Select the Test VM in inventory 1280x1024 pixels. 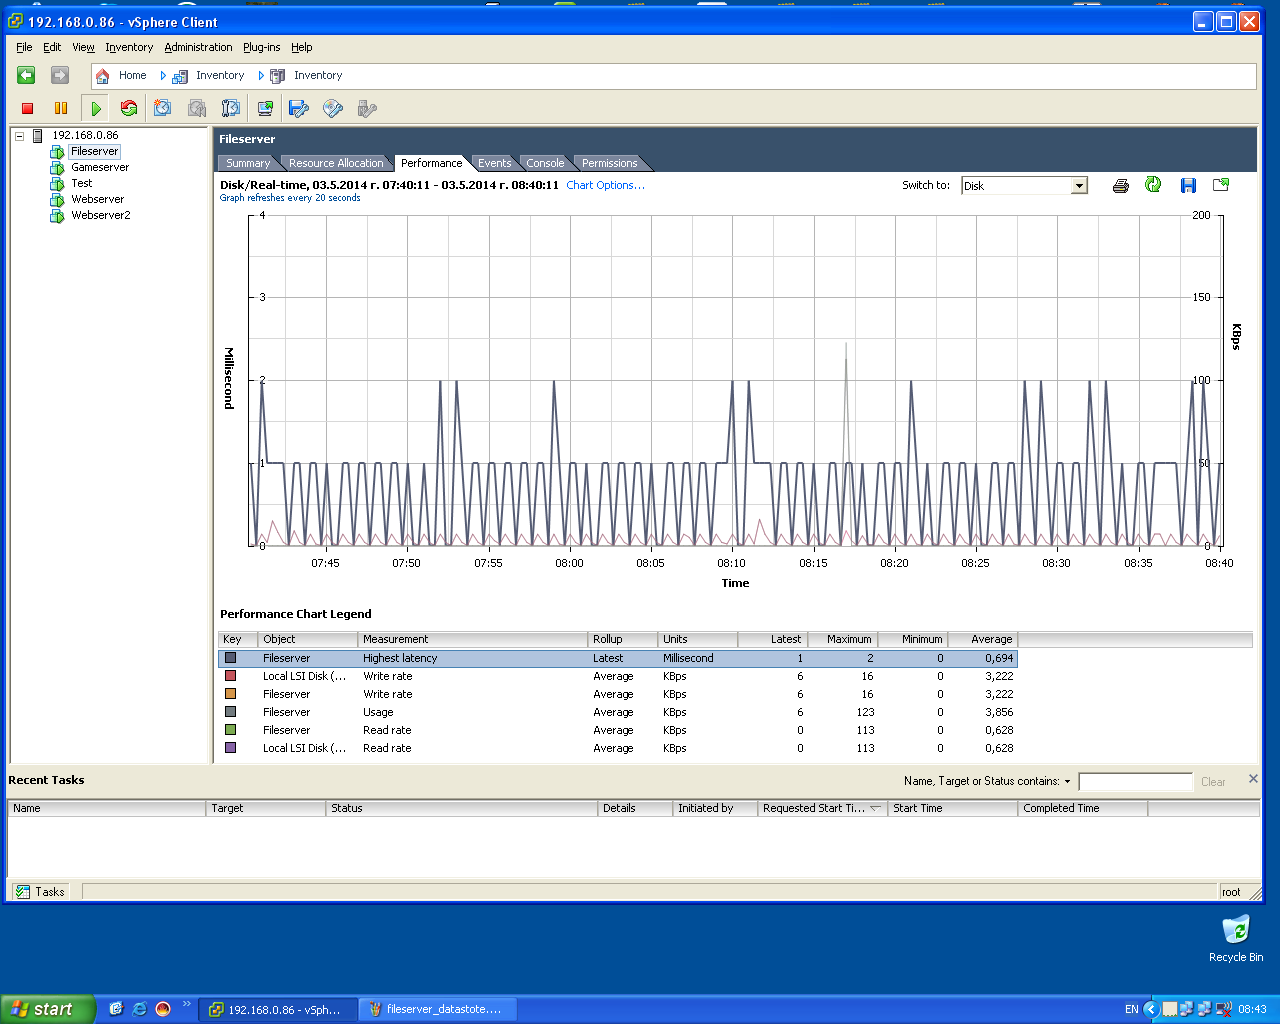[82, 183]
